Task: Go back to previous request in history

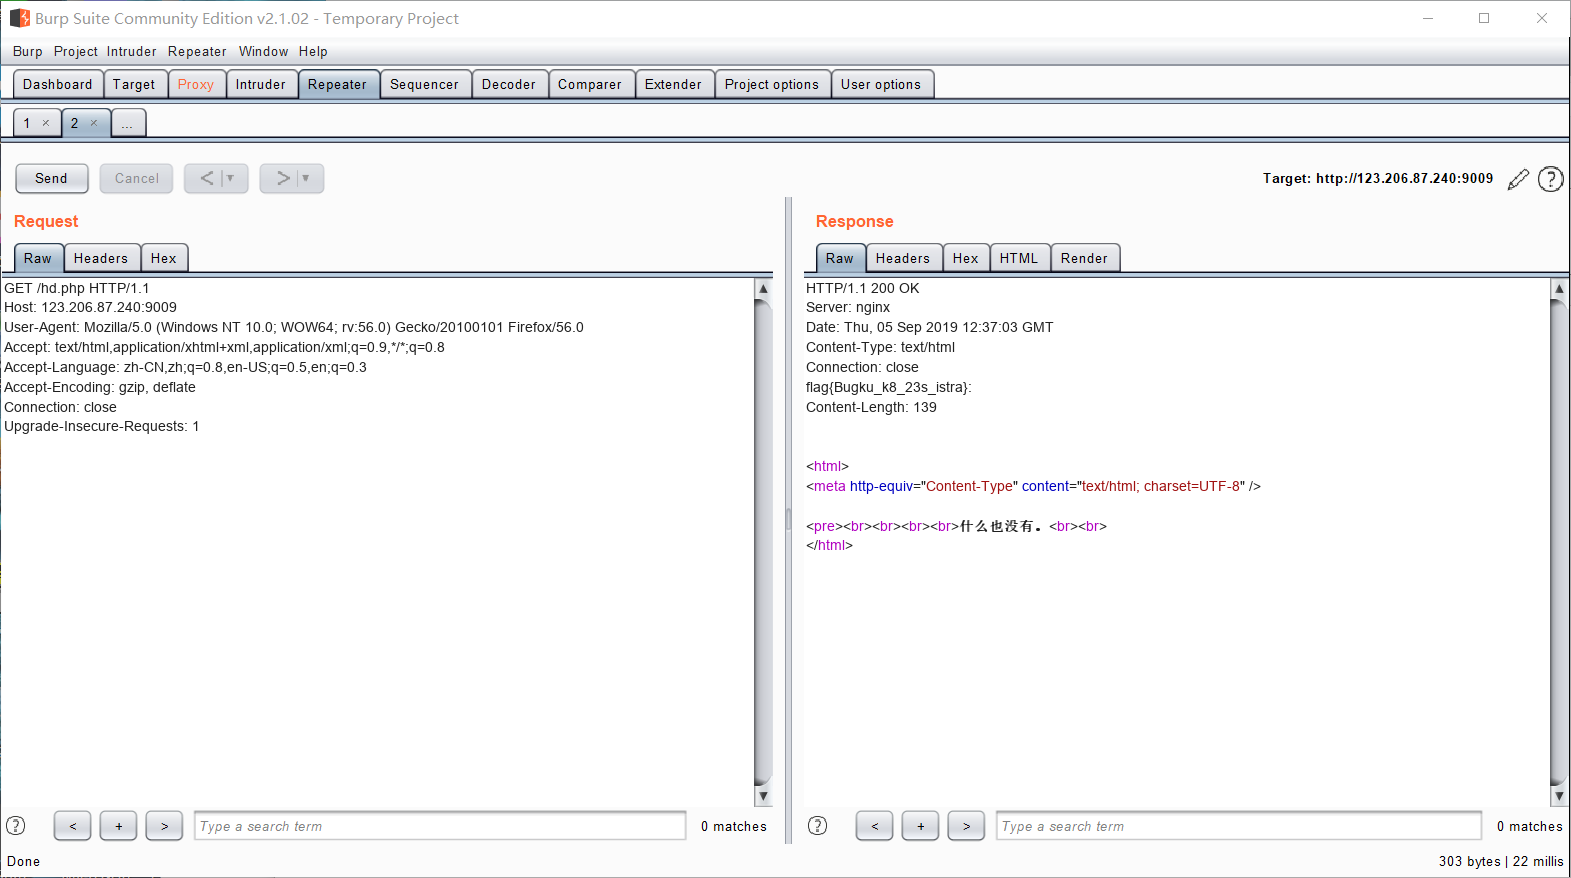Action: coord(206,178)
